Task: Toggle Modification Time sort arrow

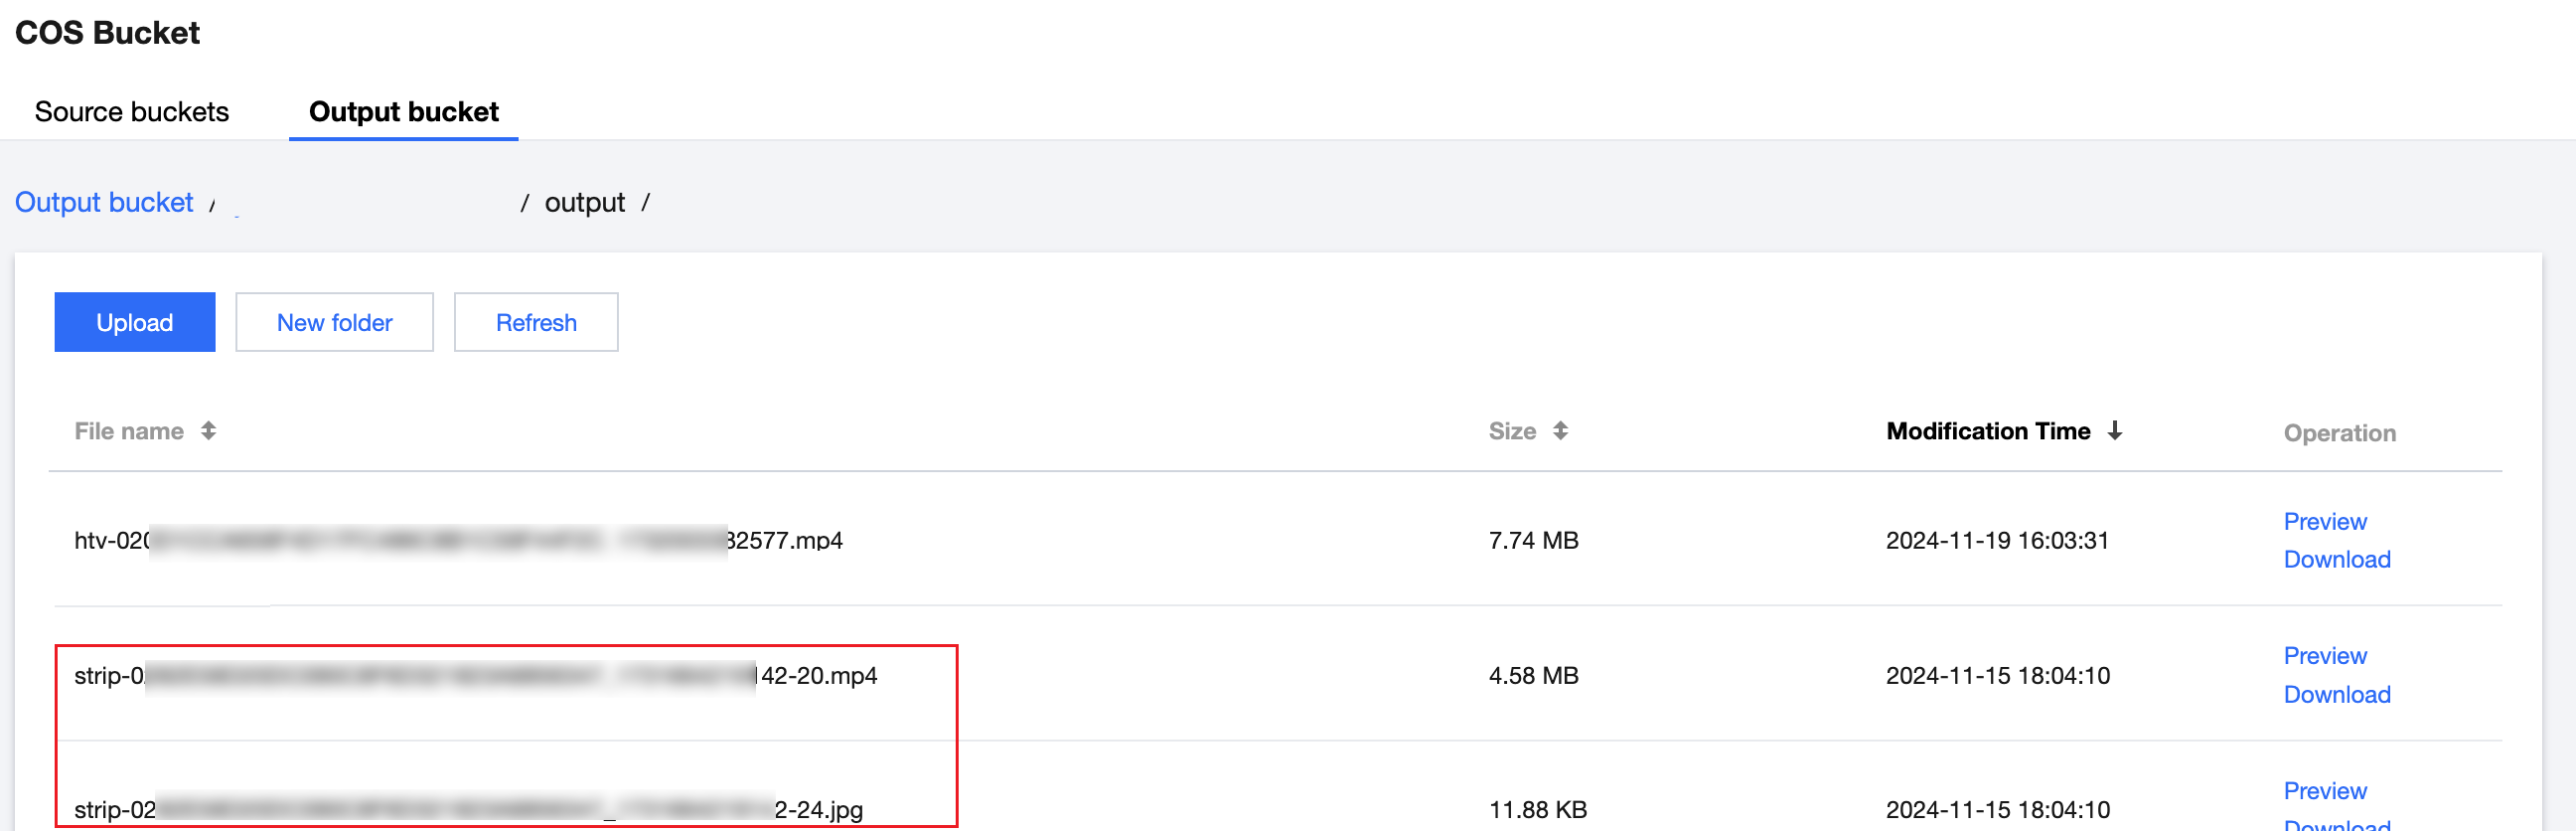Action: [x=2114, y=431]
